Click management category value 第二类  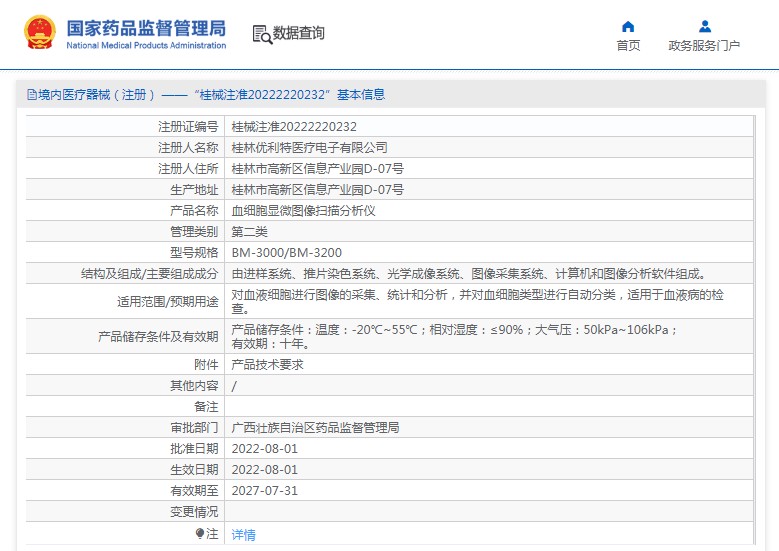[249, 232]
